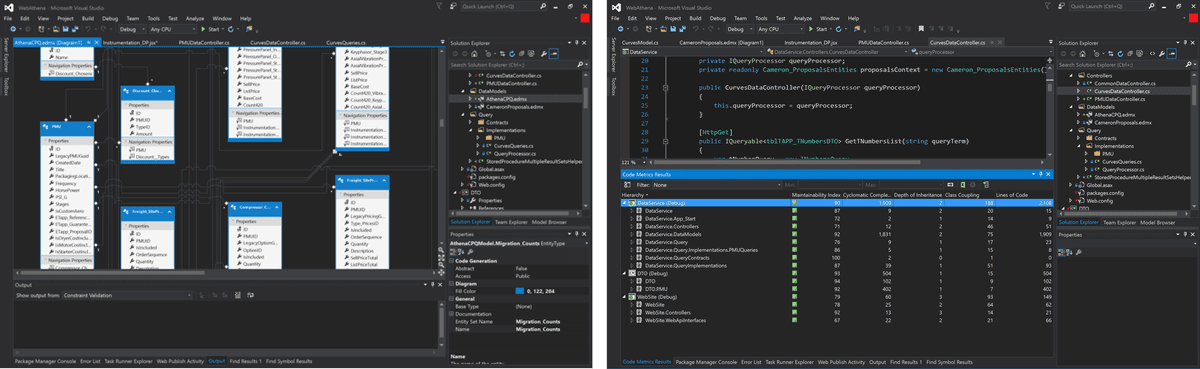Collapse the WebSite (Debug) row in Code Metrics
Viewport: 1200px width, 369px height.
click(623, 296)
